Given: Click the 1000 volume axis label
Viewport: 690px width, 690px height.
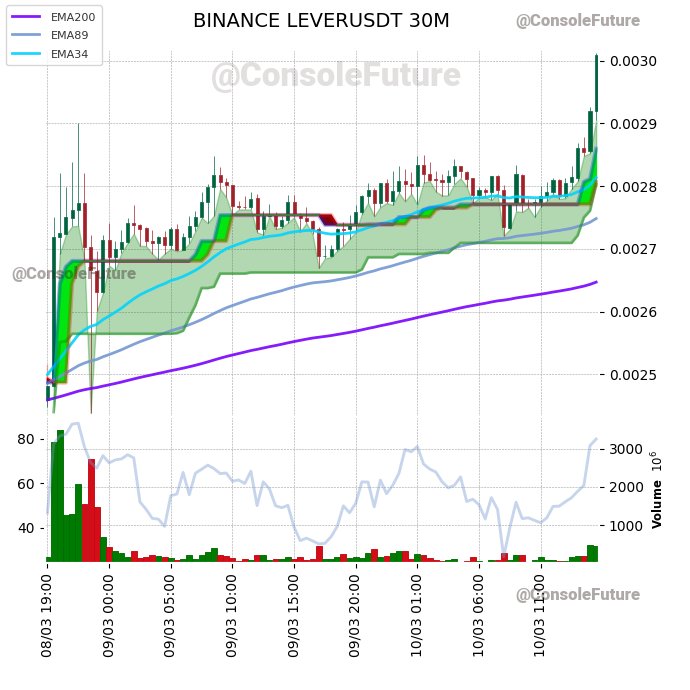Looking at the screenshot, I should (x=626, y=526).
